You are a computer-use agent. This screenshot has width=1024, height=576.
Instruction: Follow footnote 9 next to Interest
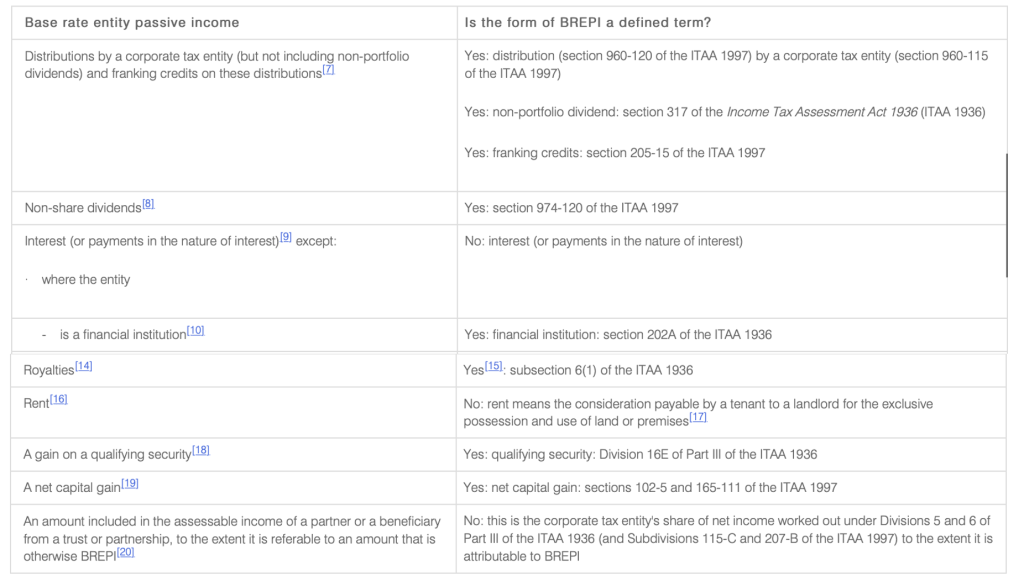coord(286,238)
